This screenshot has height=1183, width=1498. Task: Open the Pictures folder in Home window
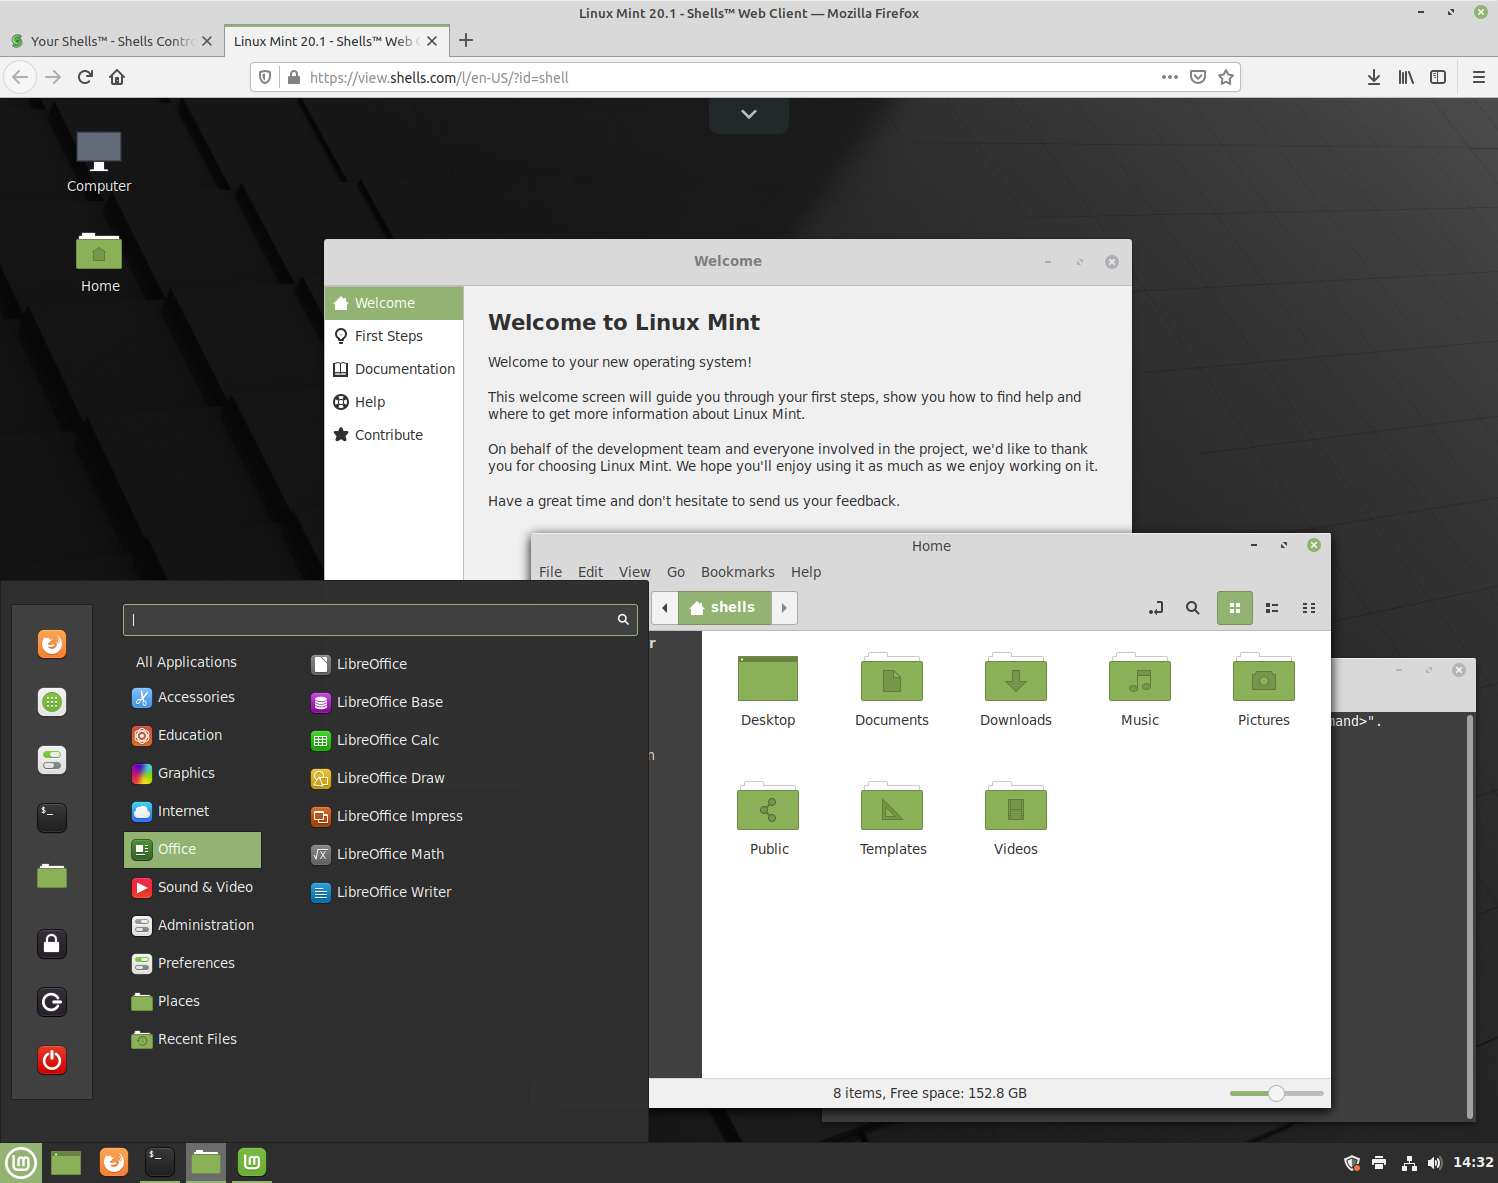1264,690
